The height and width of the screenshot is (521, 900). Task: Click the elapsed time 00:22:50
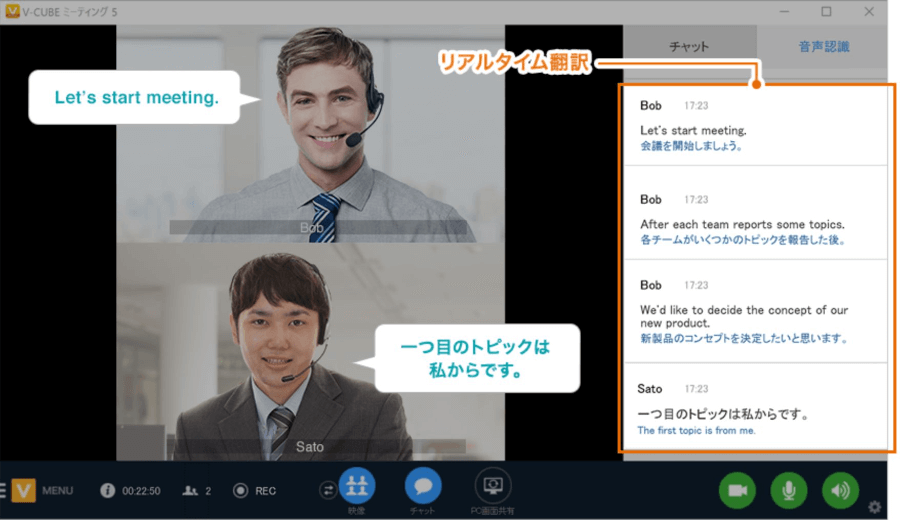pyautogui.click(x=141, y=491)
